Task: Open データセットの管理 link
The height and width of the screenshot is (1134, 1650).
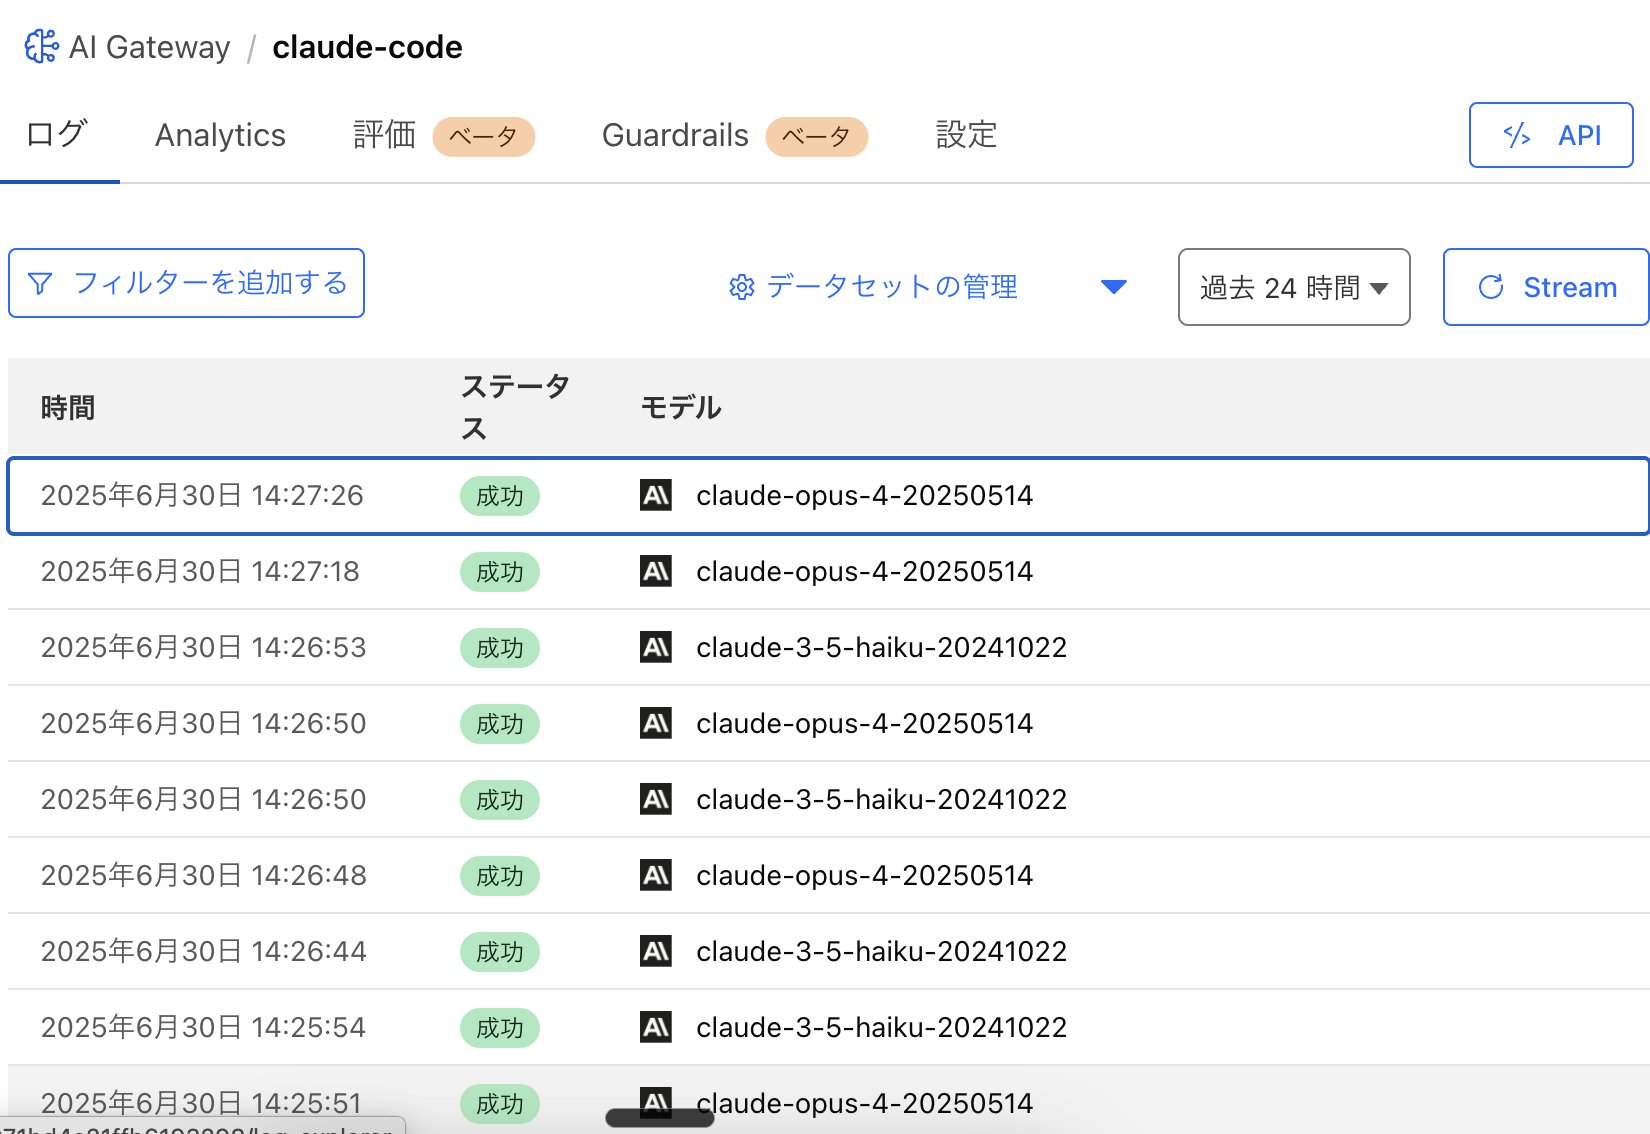Action: pyautogui.click(x=873, y=287)
